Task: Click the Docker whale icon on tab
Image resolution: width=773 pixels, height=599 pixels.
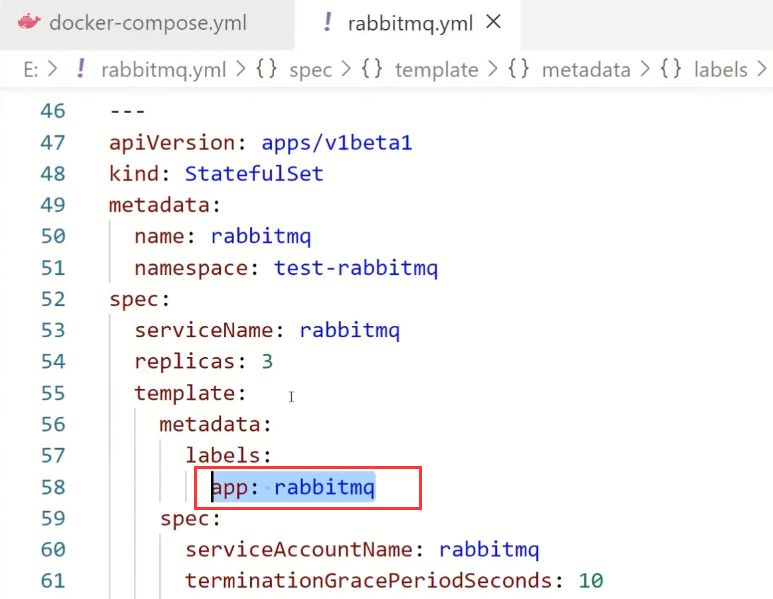Action: pos(30,22)
